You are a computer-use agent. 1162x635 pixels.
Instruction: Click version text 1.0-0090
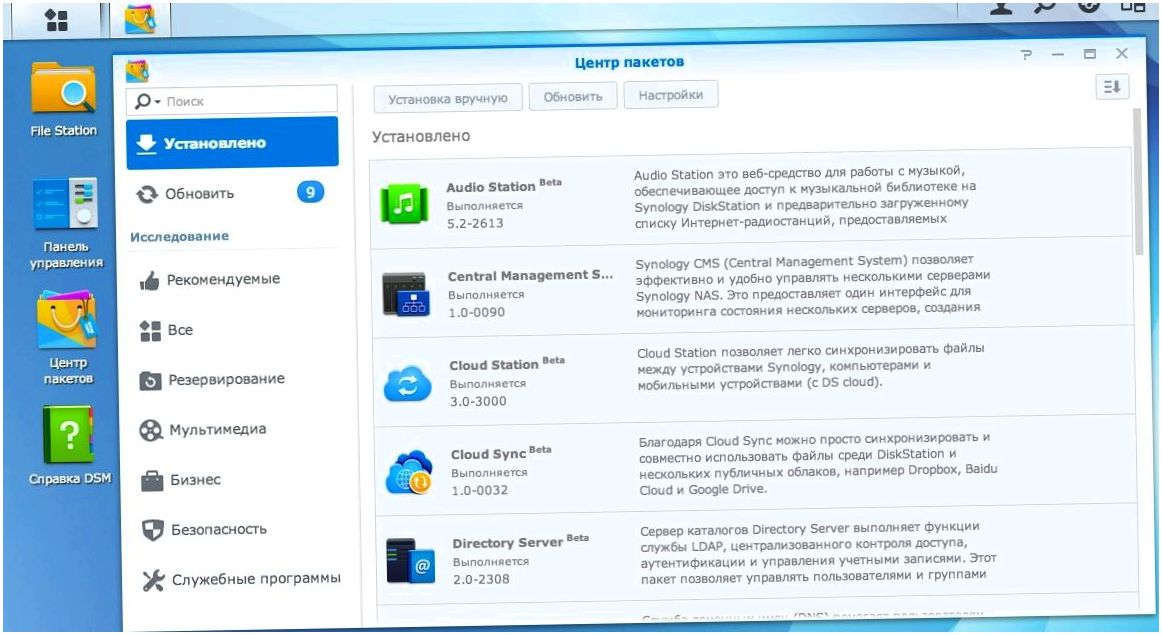pyautogui.click(x=477, y=312)
